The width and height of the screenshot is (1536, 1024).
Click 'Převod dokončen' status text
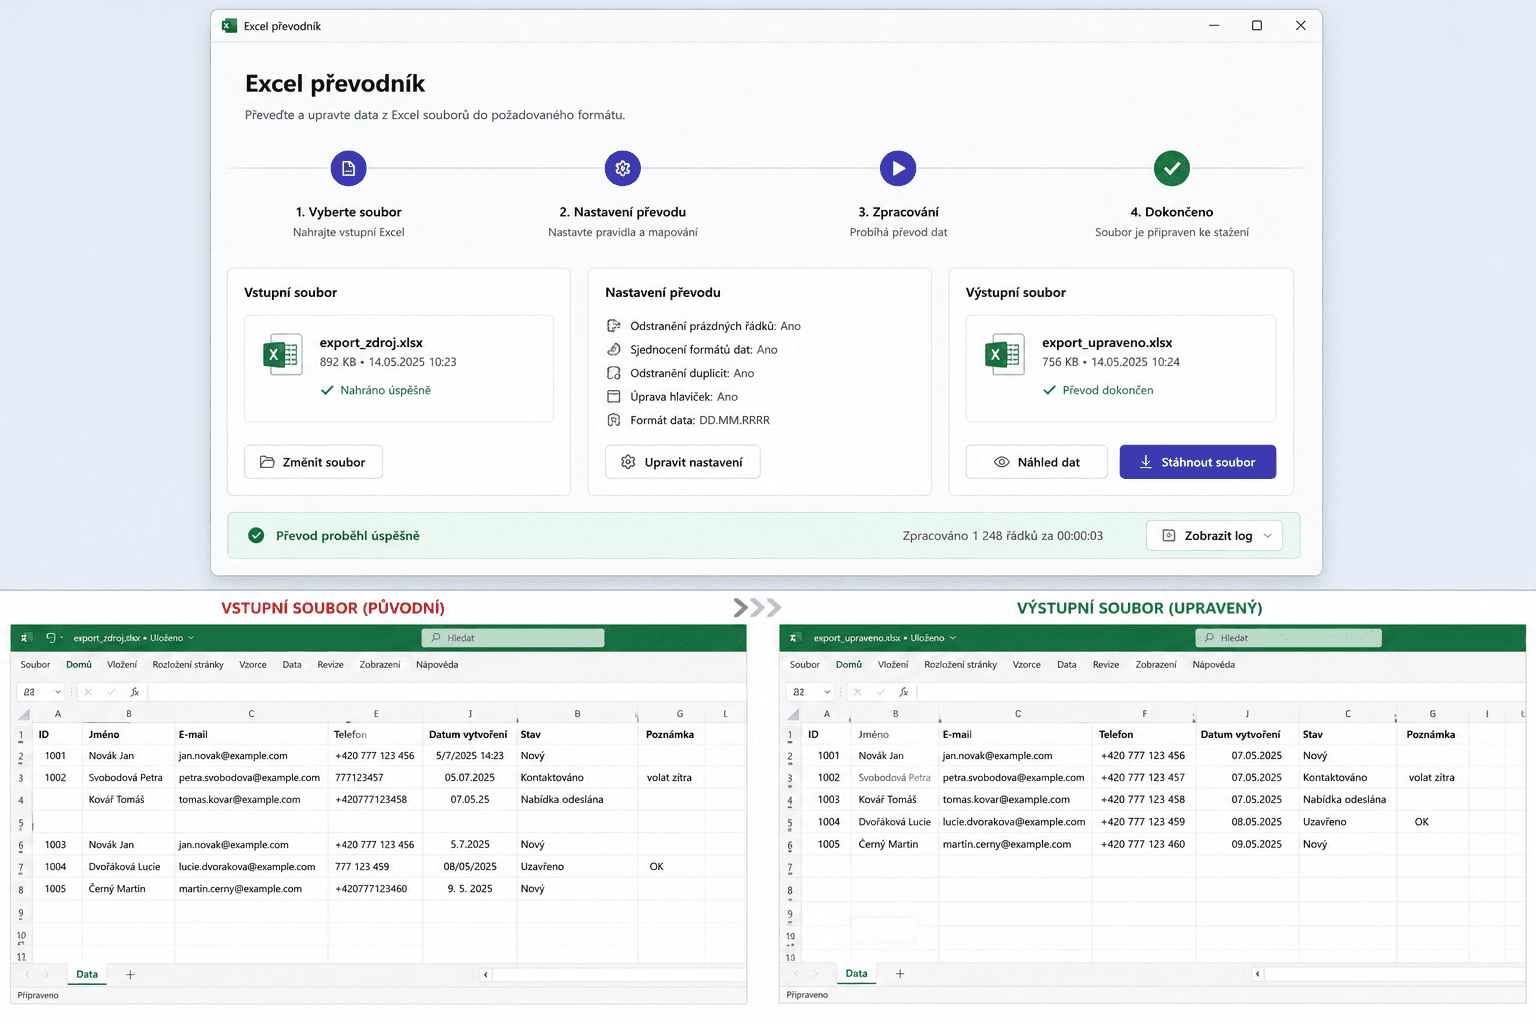(1107, 390)
